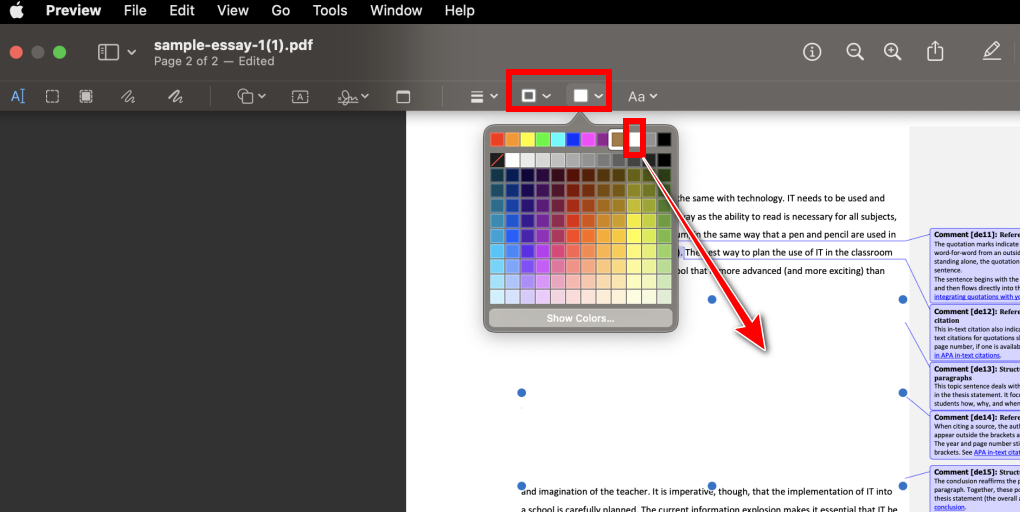The image size is (1020, 512).
Task: Select the no-fill diagonal slash swatch
Action: point(497,160)
